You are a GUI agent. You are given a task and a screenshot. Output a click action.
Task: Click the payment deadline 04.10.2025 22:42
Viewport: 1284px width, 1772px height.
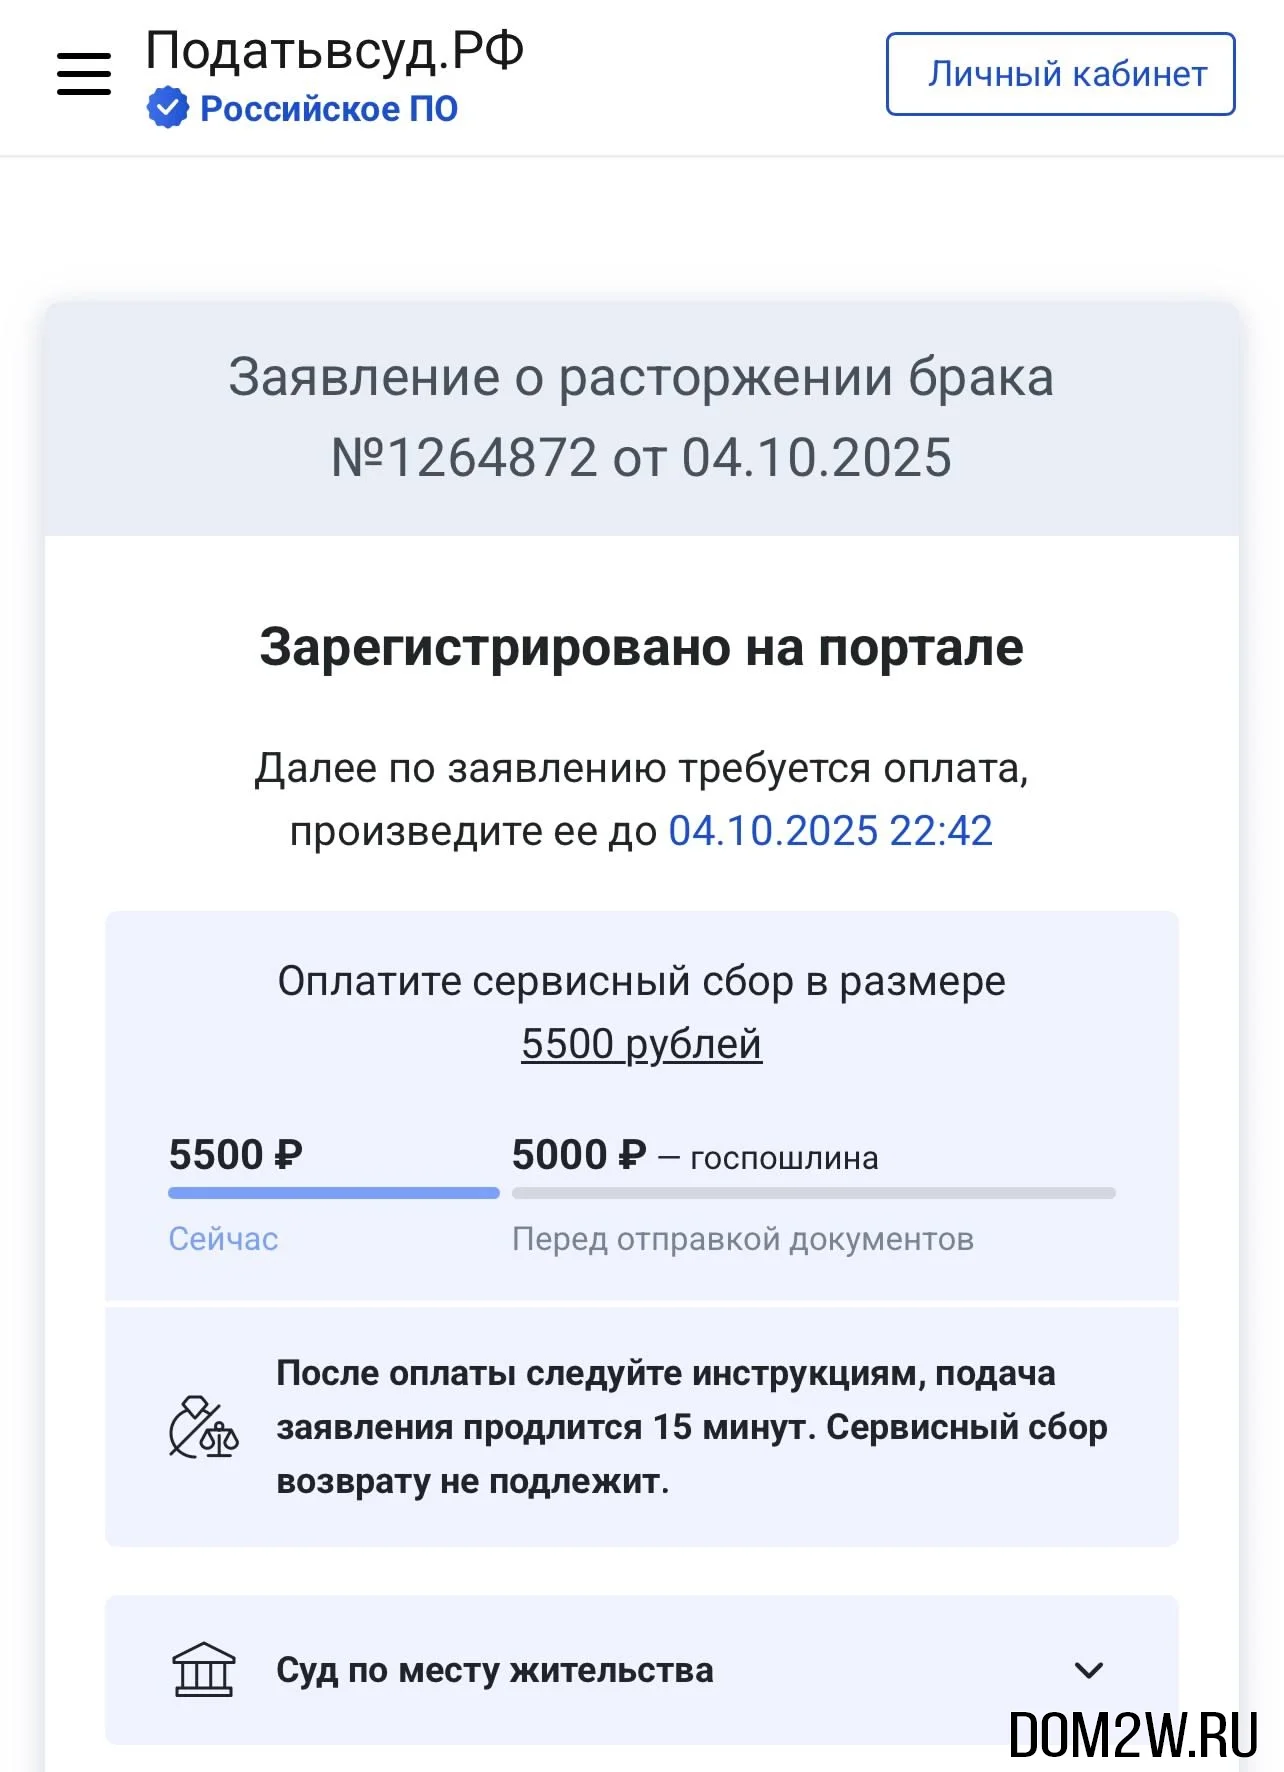830,831
